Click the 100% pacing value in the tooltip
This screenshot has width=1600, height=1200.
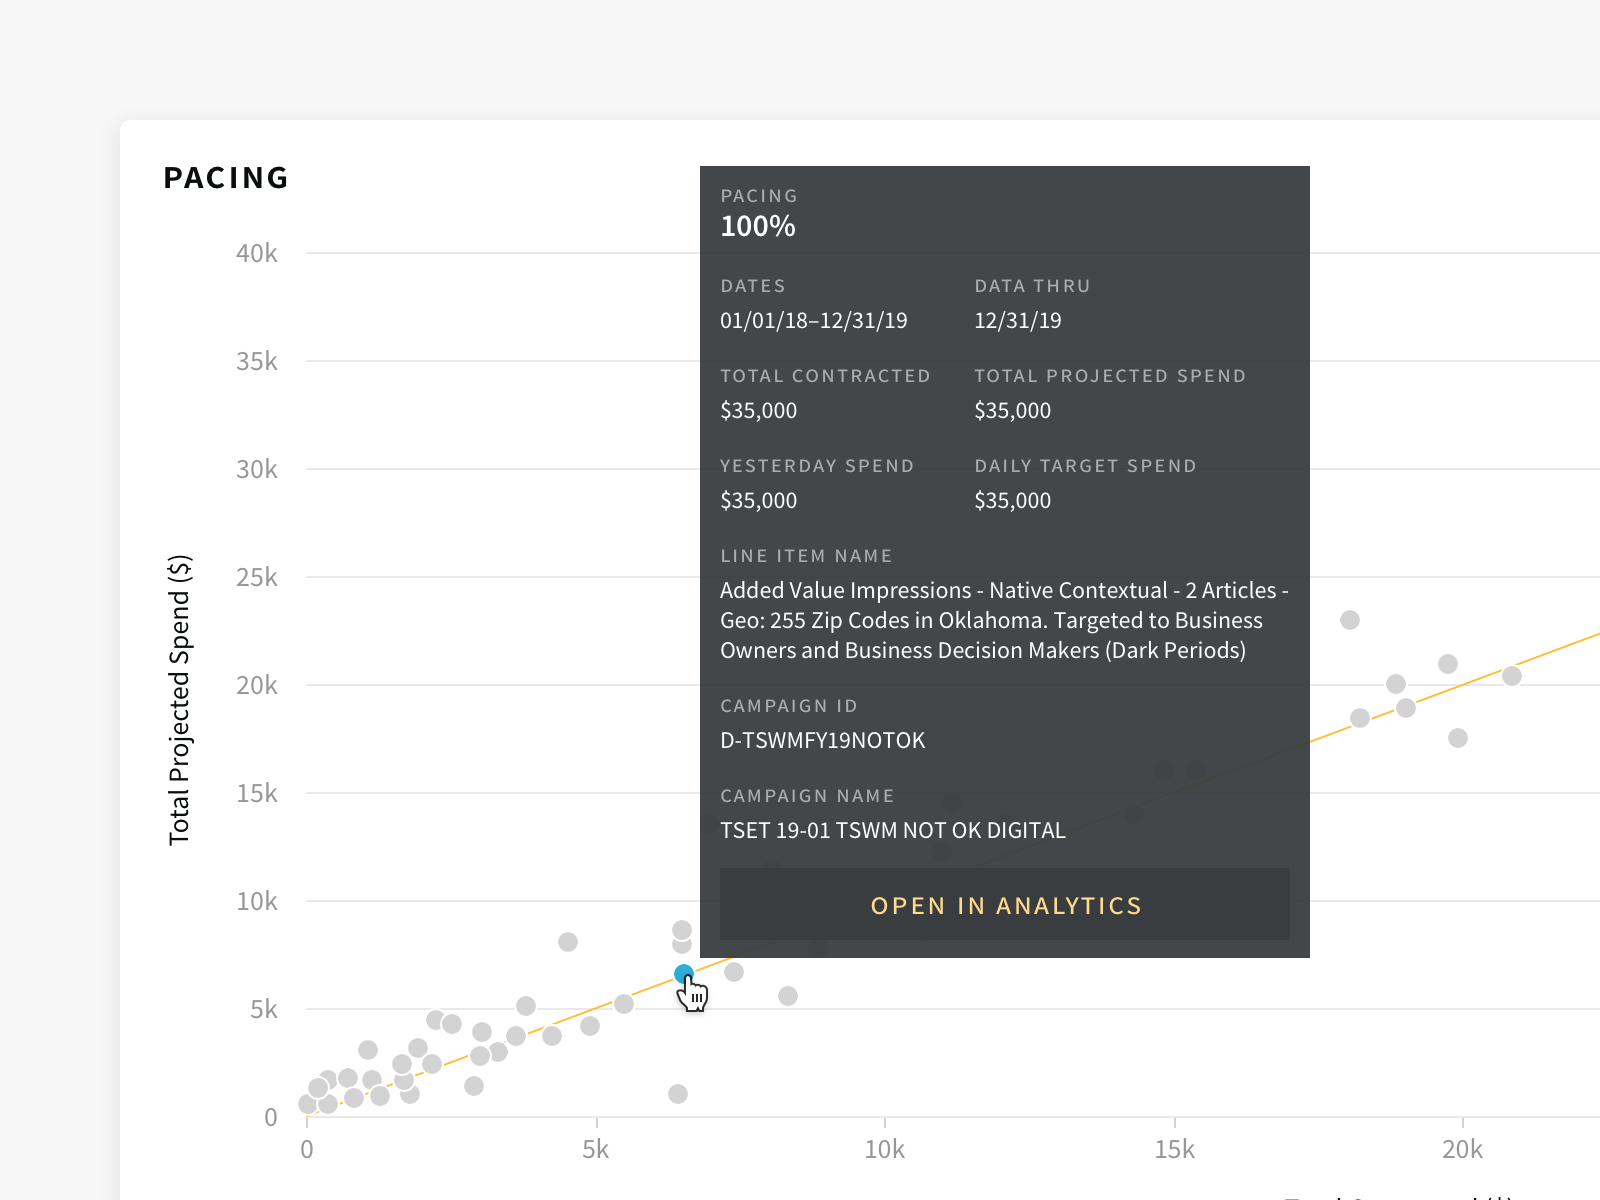[x=757, y=226]
